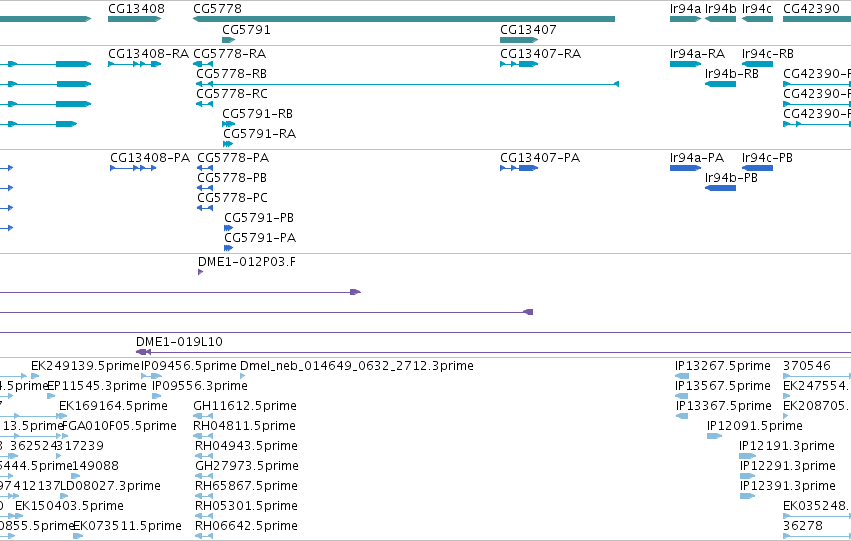Click the long CG5778-RB transcript line
This screenshot has height=541, width=851.
coord(407,84)
